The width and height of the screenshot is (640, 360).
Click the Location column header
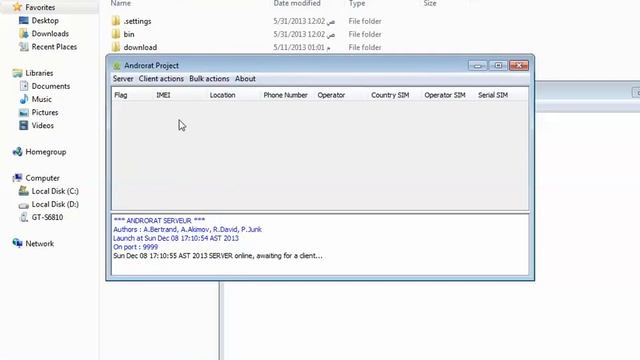click(222, 95)
